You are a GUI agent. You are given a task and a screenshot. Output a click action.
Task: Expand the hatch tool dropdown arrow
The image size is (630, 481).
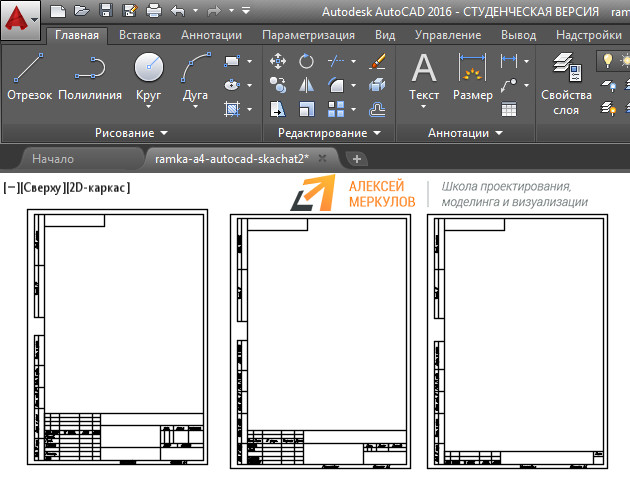click(x=250, y=109)
